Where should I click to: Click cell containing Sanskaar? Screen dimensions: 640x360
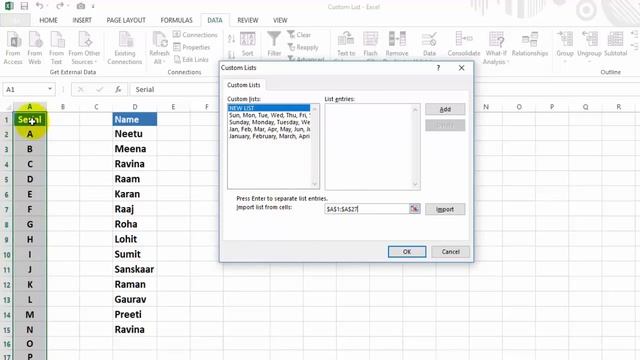[135, 269]
